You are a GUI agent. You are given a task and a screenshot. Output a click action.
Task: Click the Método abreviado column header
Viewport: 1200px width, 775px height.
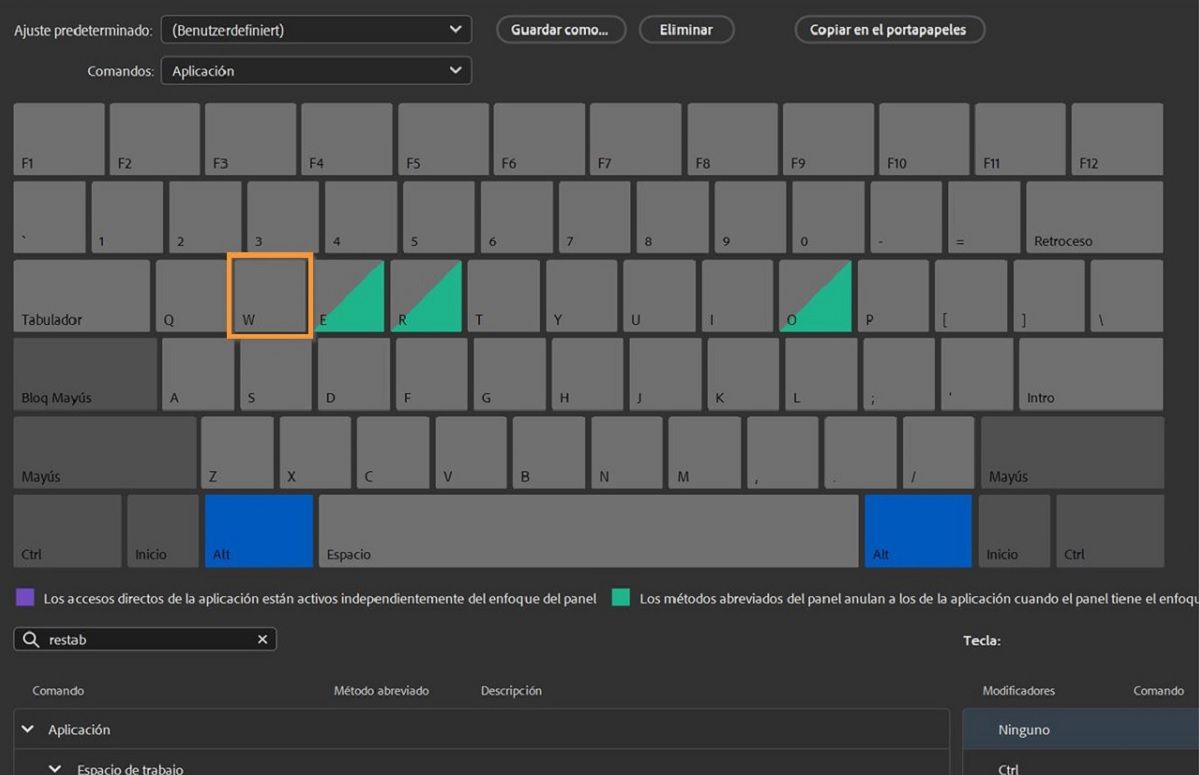pyautogui.click(x=381, y=691)
